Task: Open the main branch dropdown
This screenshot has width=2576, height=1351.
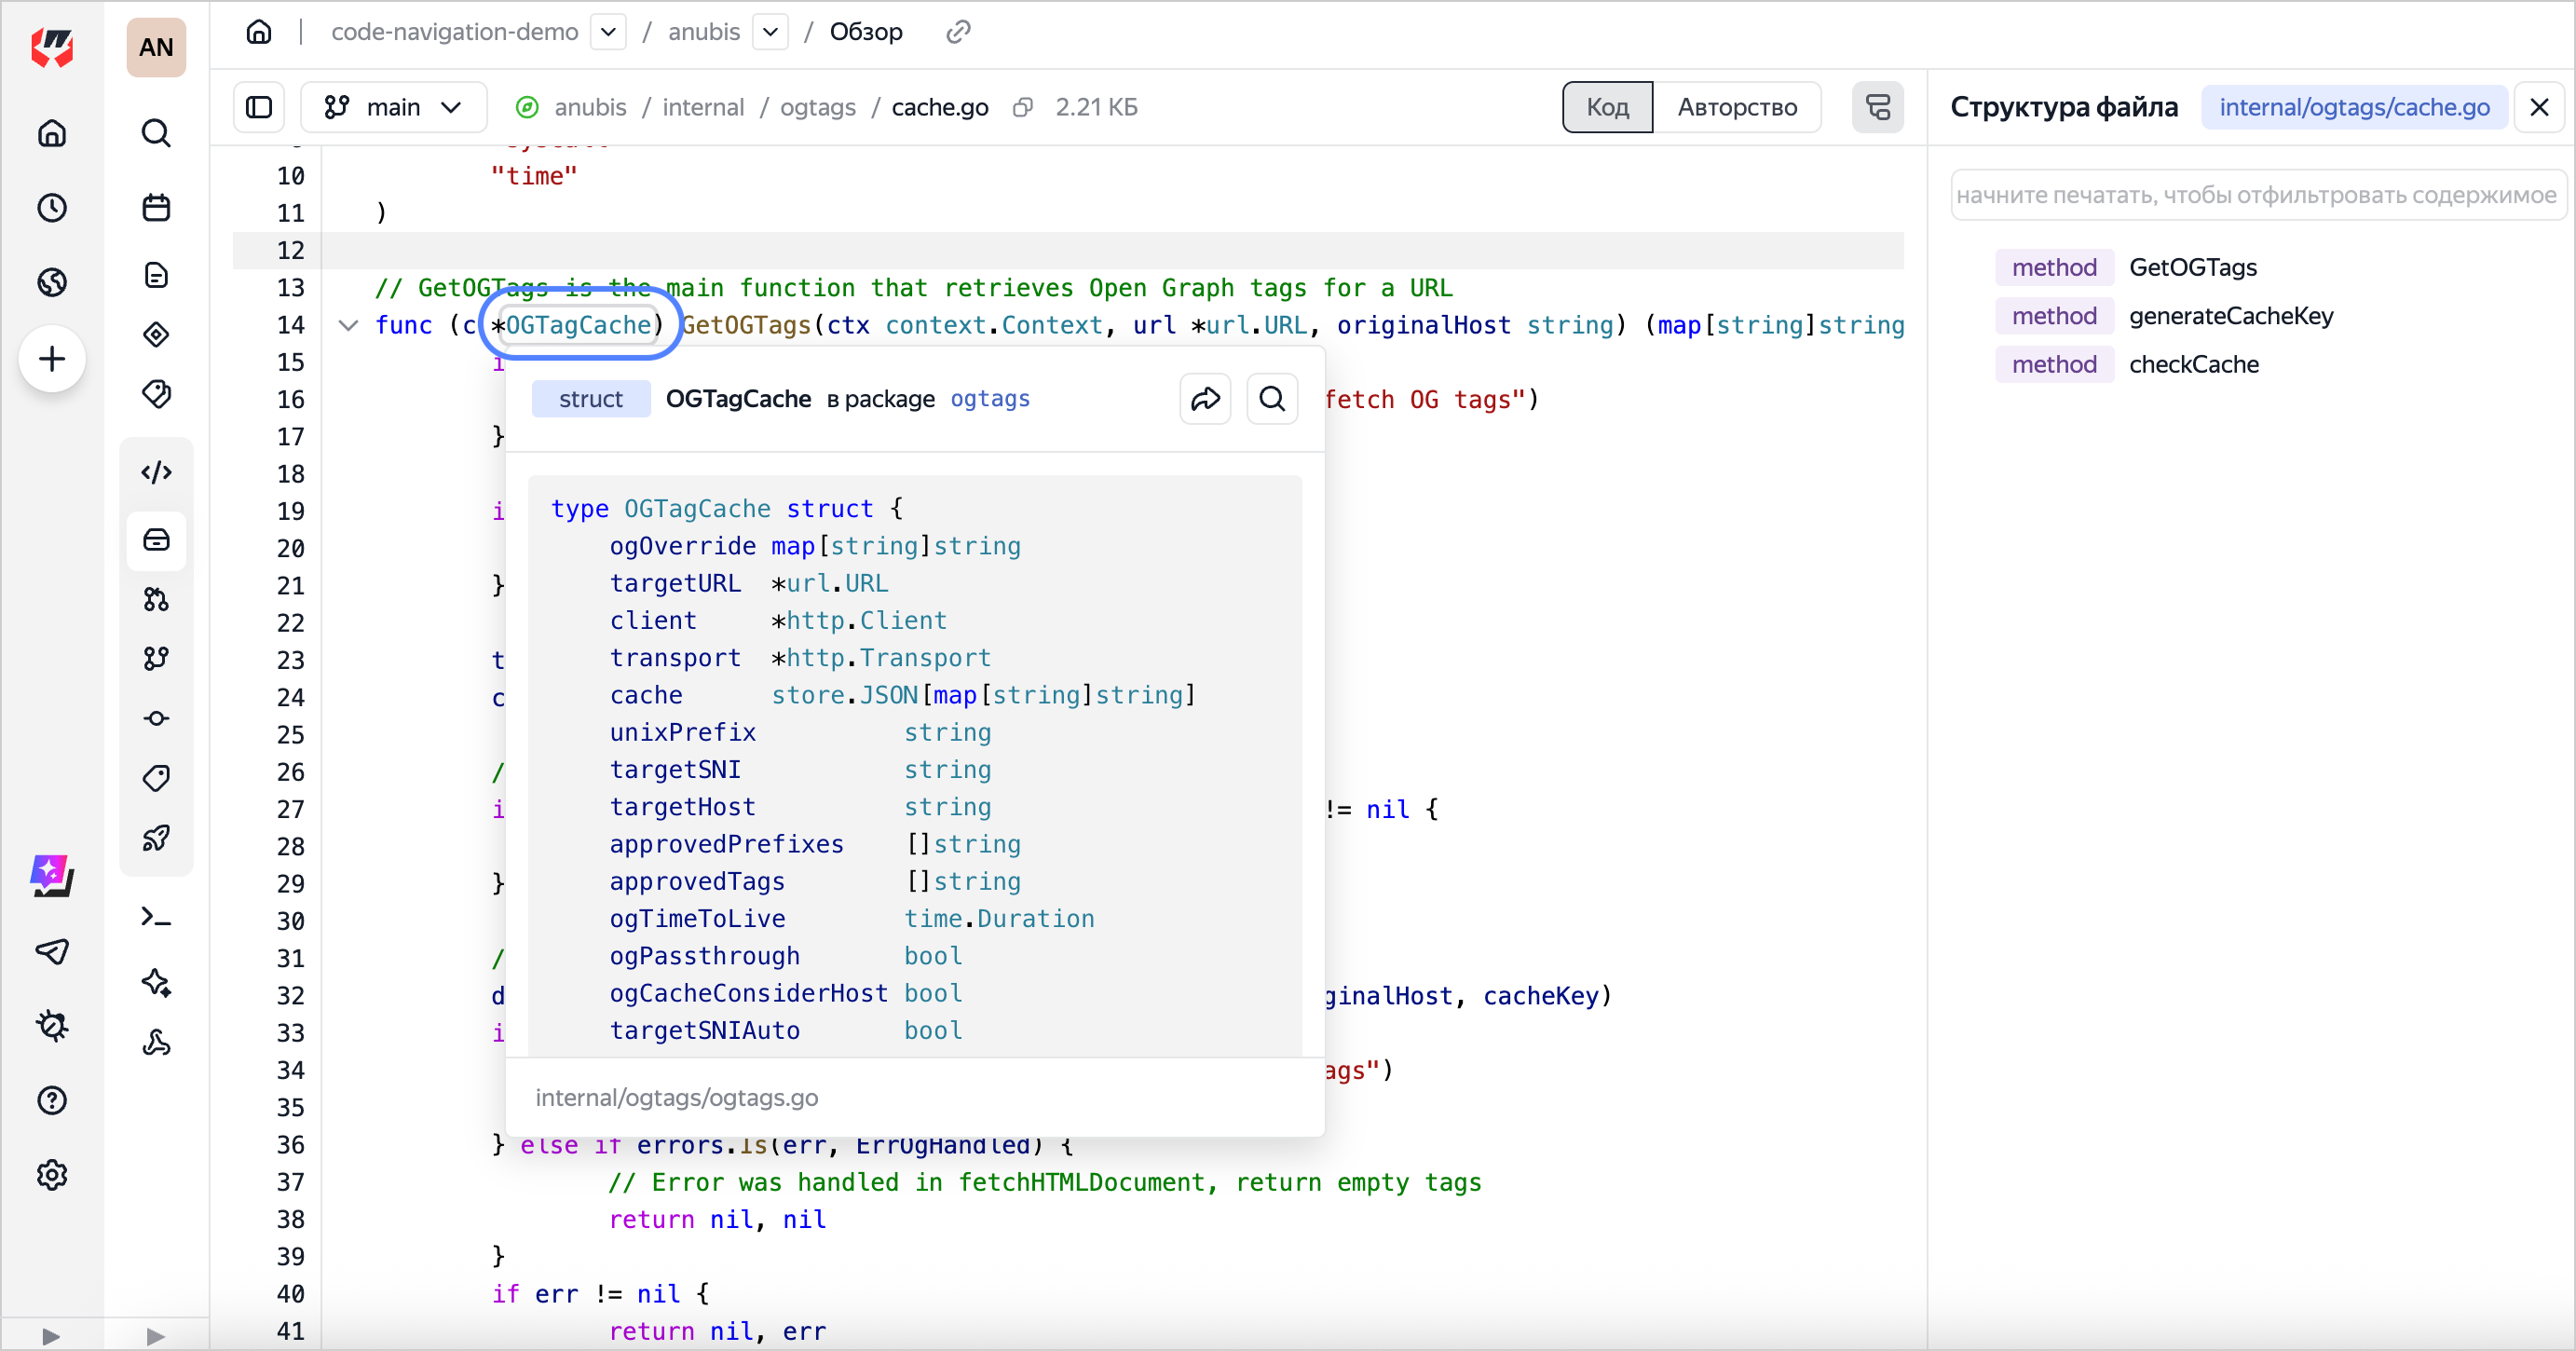Action: click(393, 107)
